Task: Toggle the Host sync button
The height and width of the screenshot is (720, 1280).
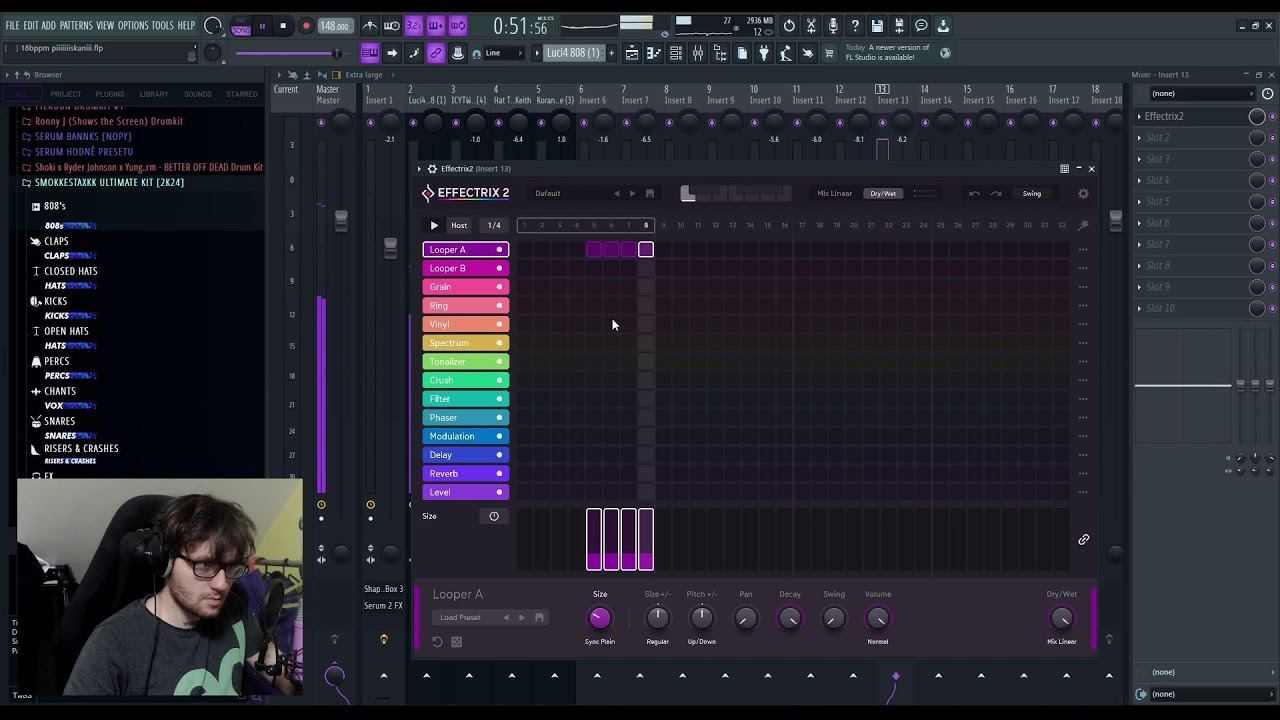Action: coord(459,225)
